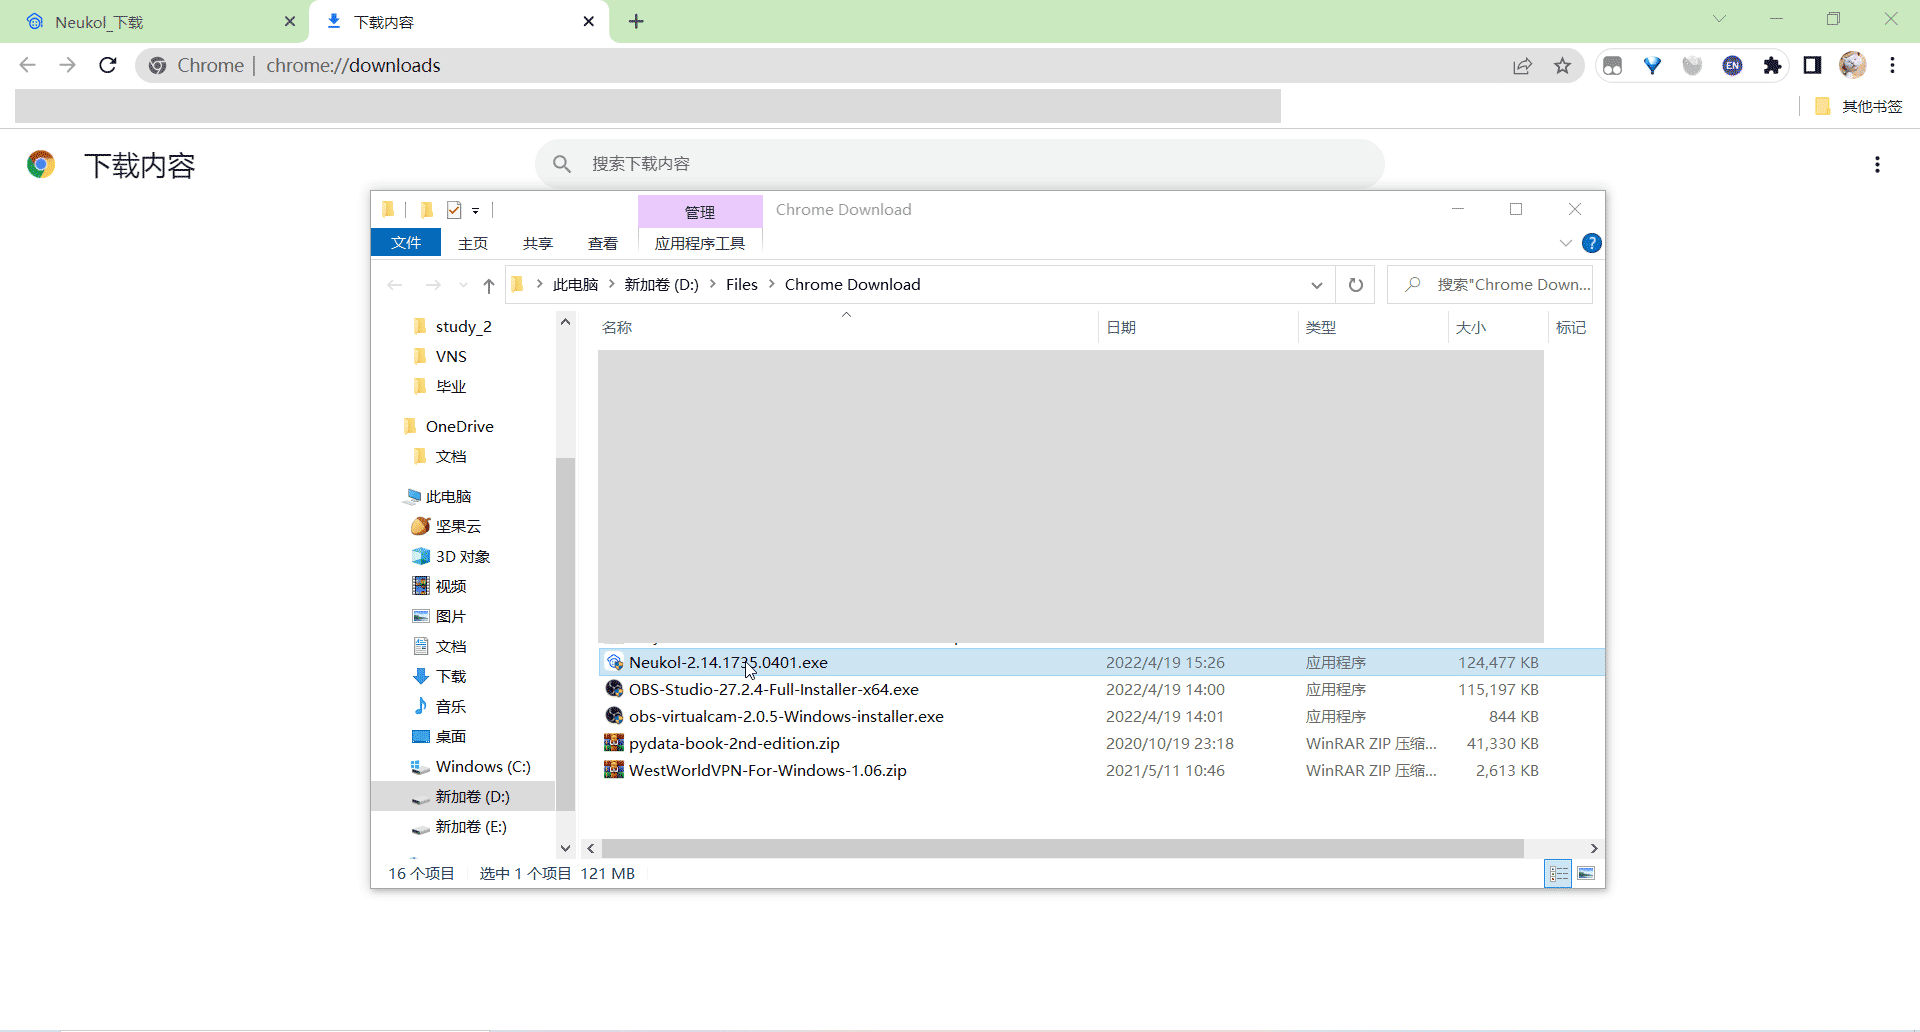Image resolution: width=1920 pixels, height=1032 pixels.
Task: Click the OBS-Studio installer file icon
Action: pyautogui.click(x=614, y=689)
